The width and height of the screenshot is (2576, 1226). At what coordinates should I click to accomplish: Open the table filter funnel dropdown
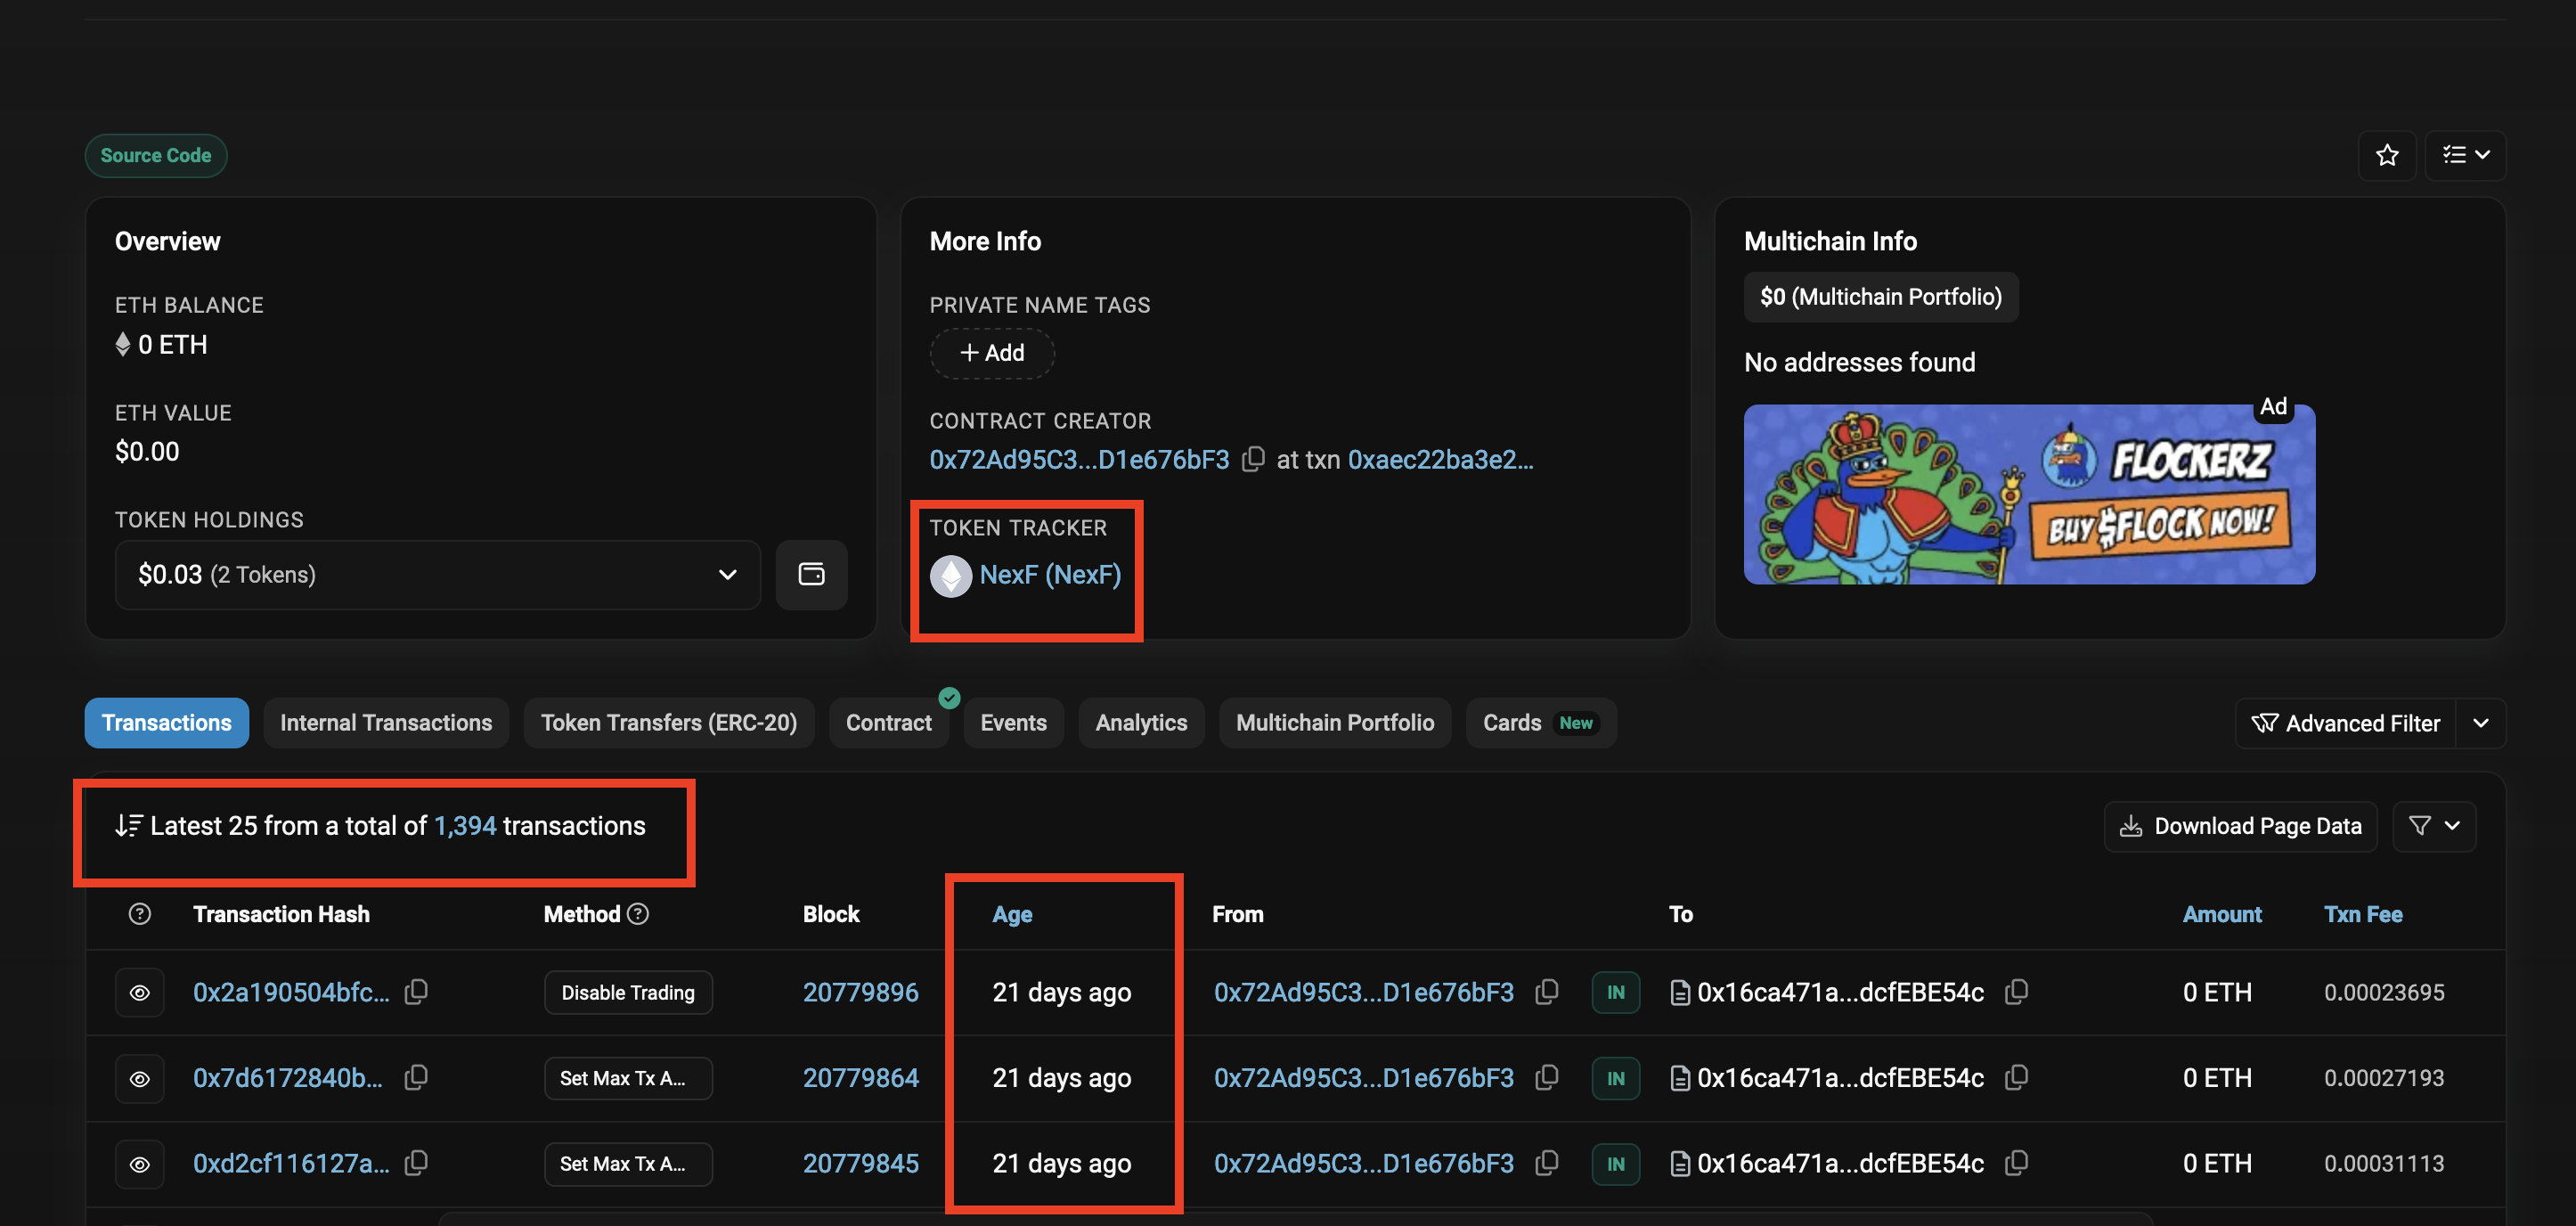pos(2433,826)
